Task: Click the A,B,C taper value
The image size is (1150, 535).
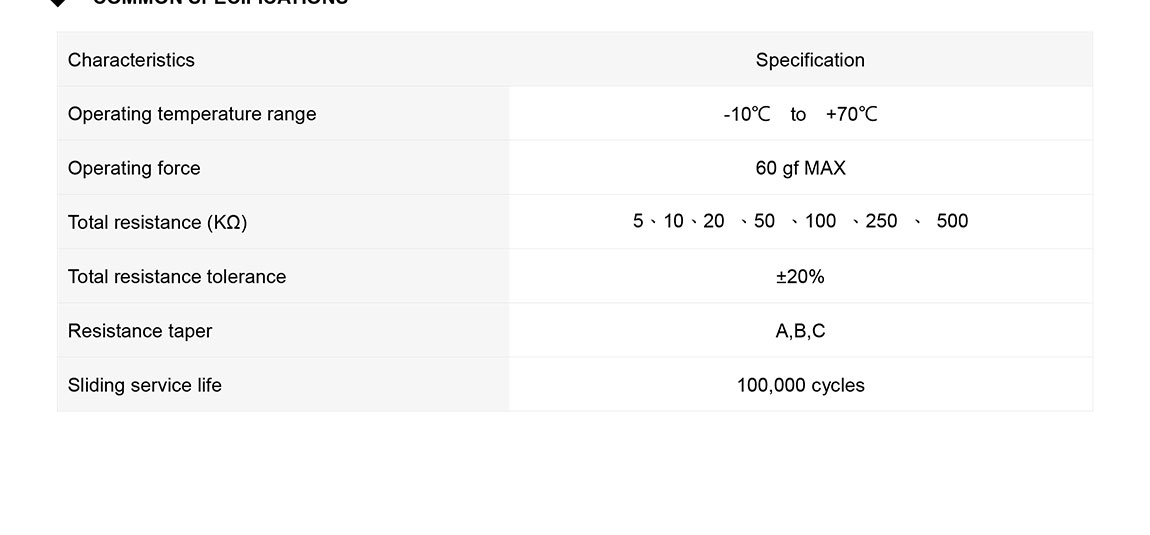Action: [800, 331]
